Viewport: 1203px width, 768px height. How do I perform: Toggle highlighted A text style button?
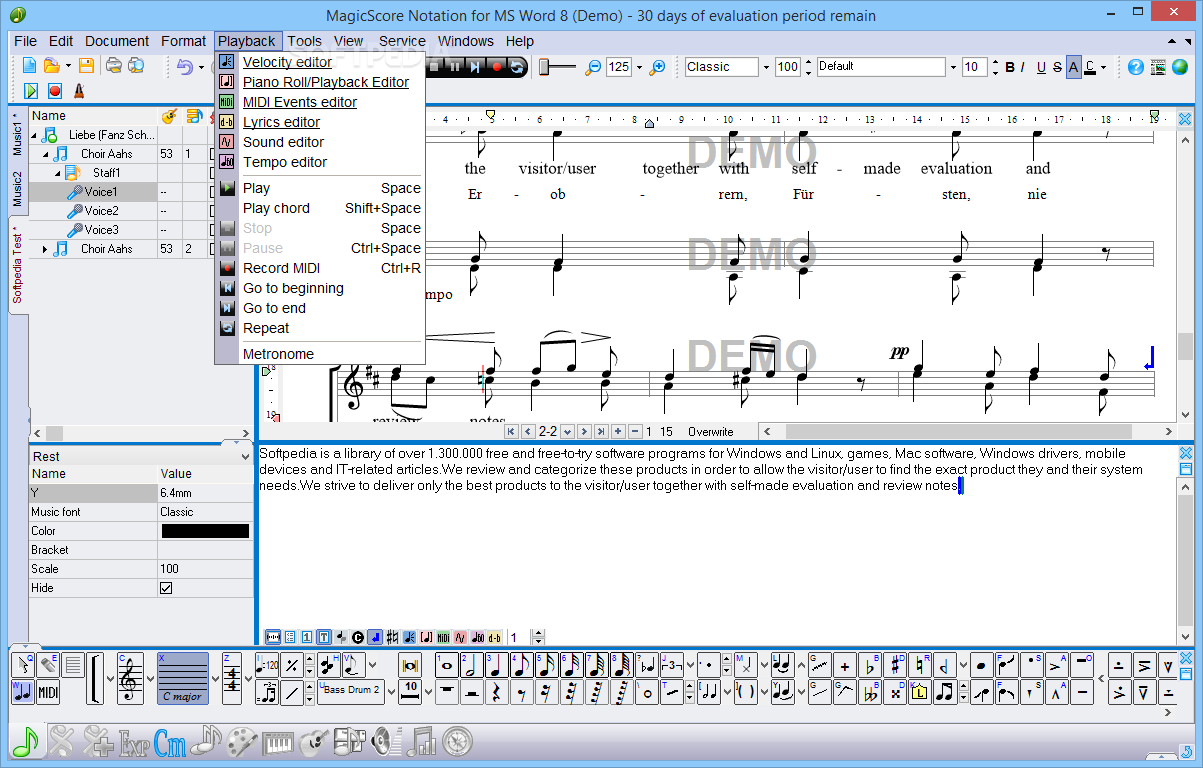1074,67
